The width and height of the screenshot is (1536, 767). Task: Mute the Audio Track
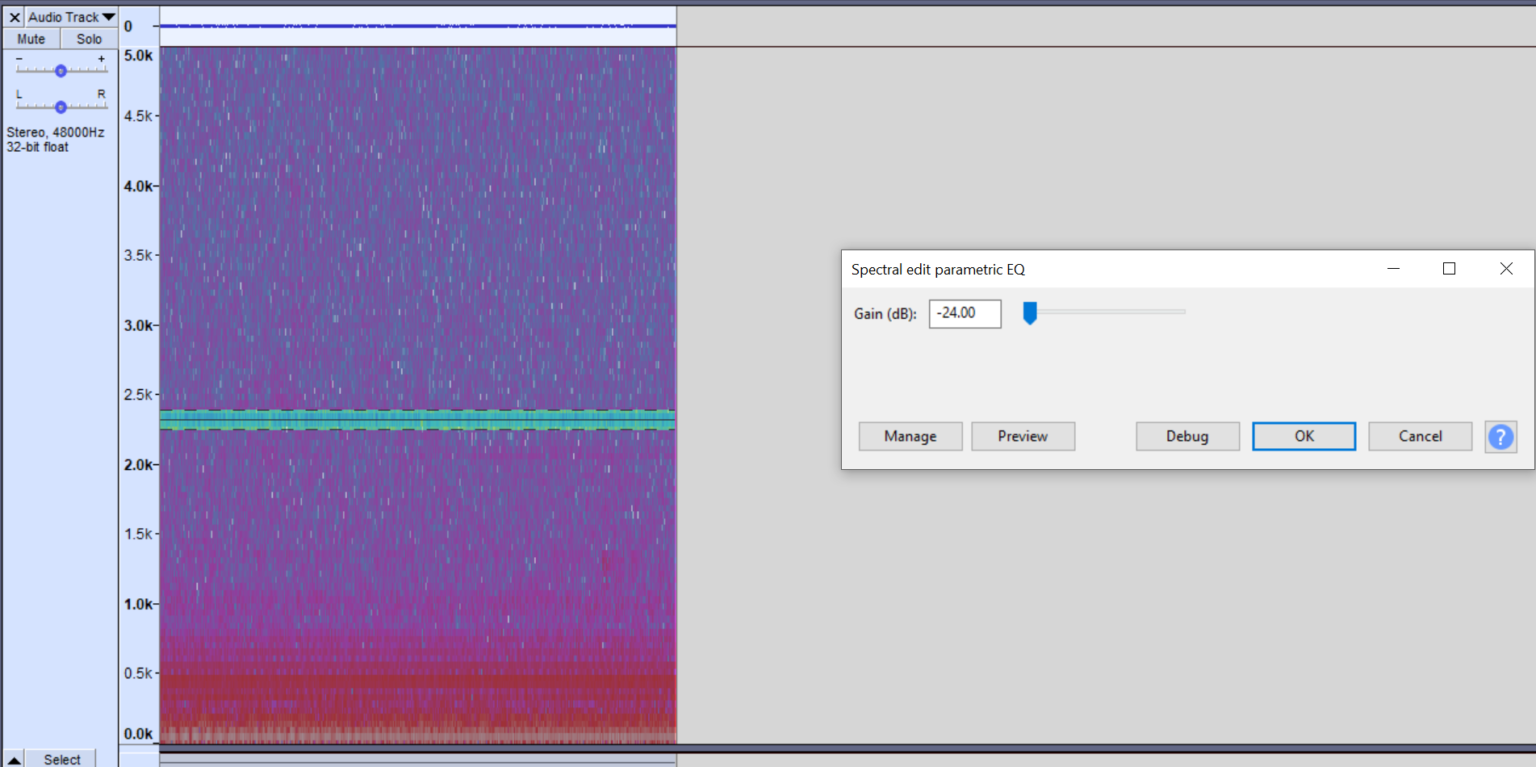(x=31, y=38)
